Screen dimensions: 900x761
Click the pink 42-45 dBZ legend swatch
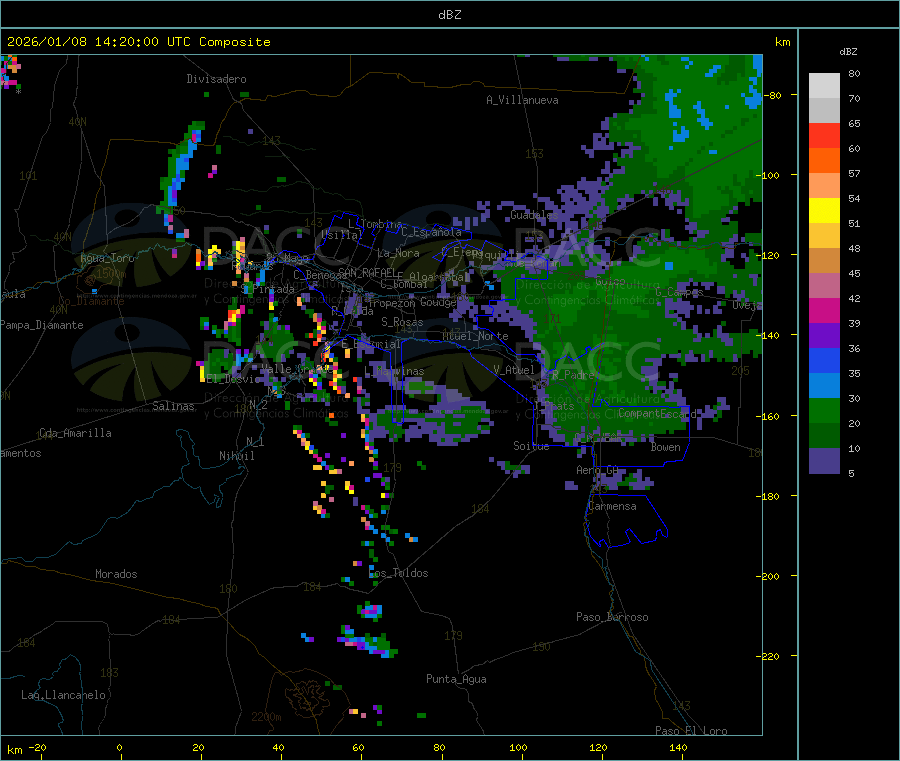(x=824, y=286)
